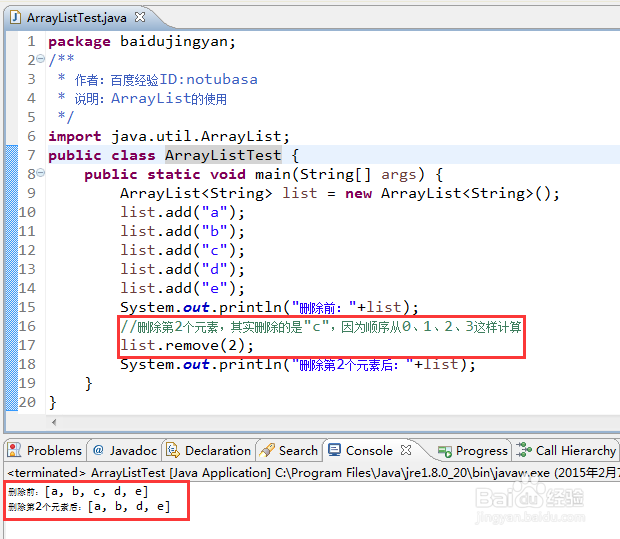Open the Javadoc view tab
The image size is (620, 539).
[125, 450]
